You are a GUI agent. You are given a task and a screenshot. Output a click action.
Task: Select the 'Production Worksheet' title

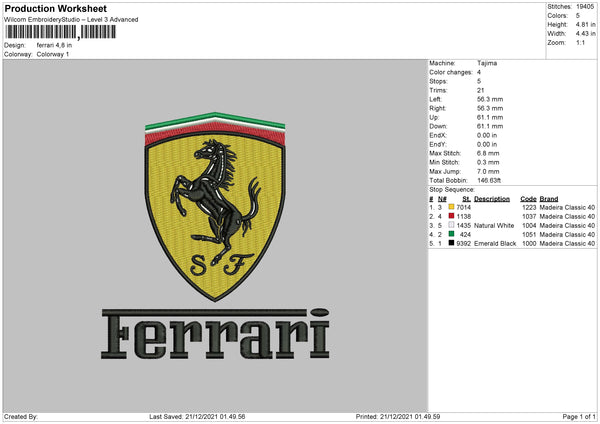[55, 8]
